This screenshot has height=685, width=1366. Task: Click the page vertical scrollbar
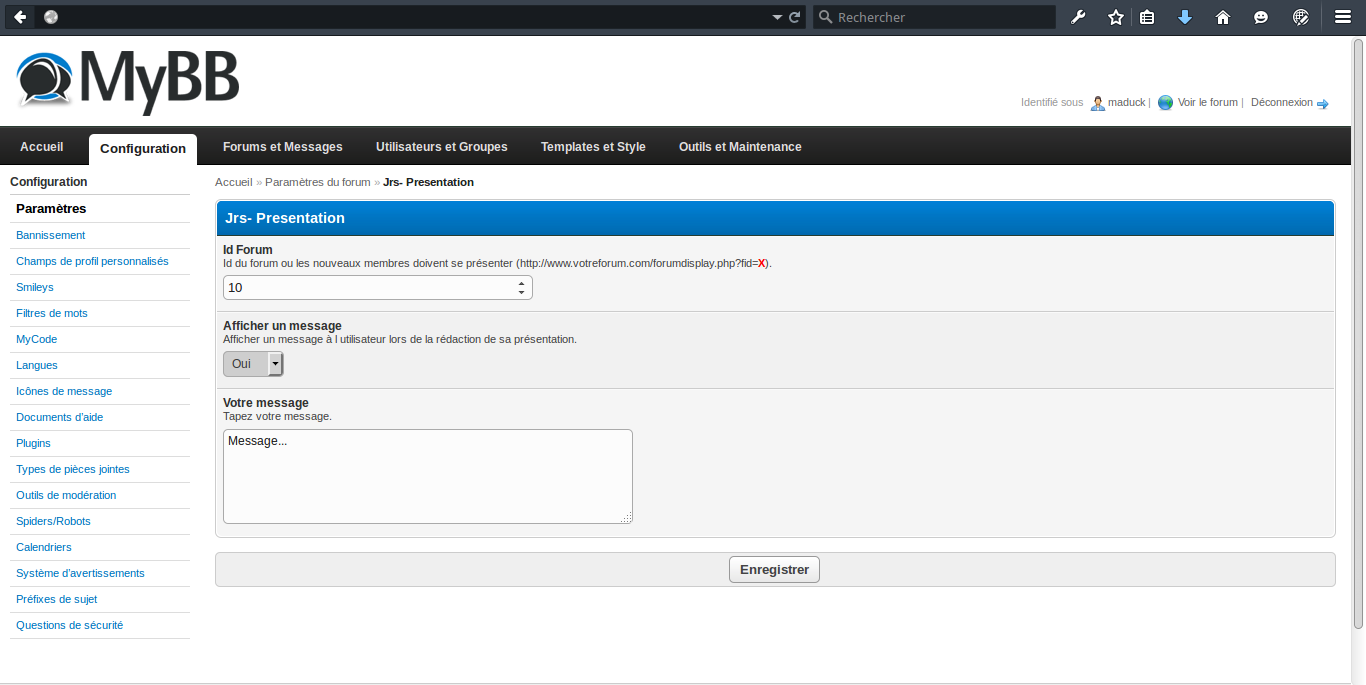[1358, 335]
